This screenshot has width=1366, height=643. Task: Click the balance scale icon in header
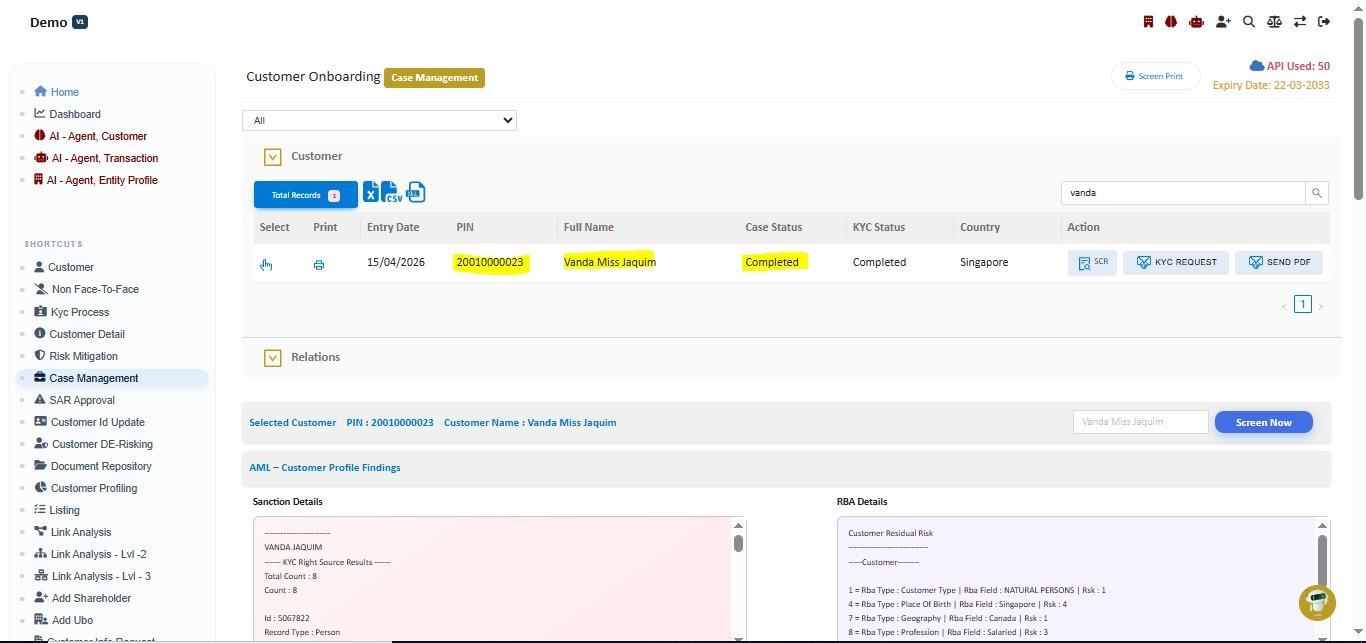(1274, 22)
